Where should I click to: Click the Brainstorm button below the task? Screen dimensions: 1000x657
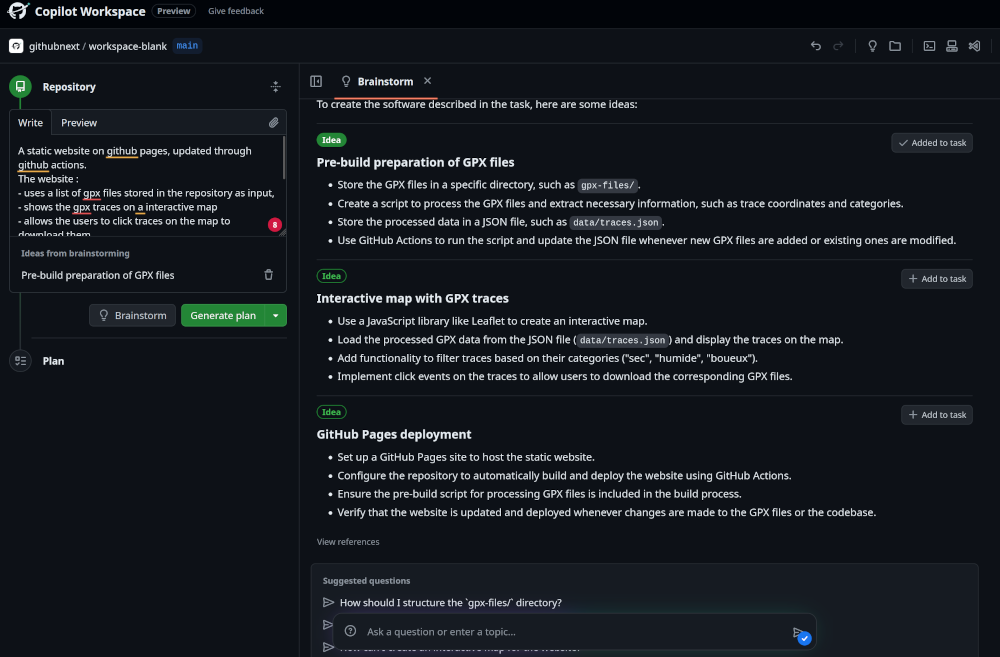(x=133, y=315)
